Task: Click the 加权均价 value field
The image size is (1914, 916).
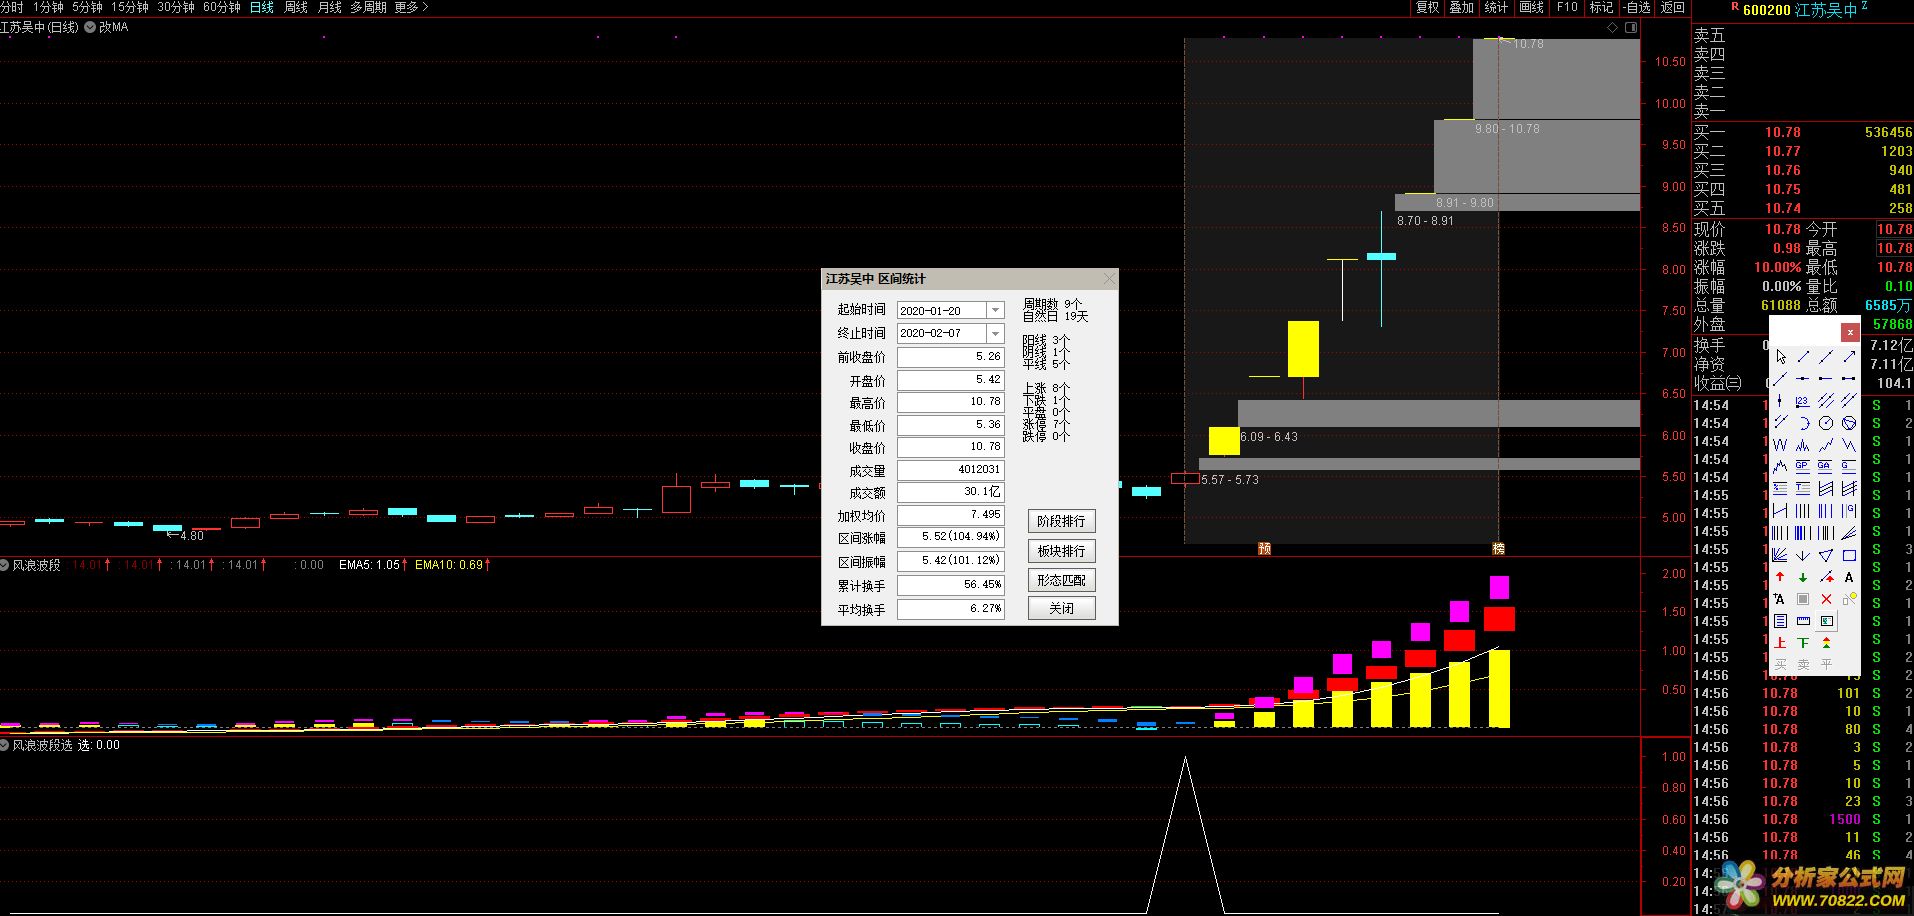Action: click(x=950, y=515)
